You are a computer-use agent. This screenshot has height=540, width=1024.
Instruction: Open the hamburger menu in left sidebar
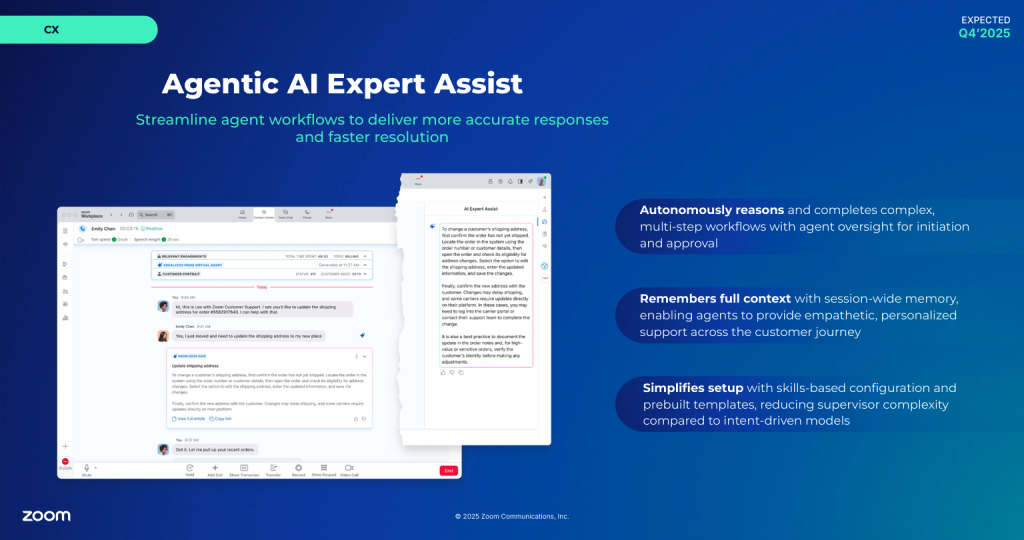65,231
